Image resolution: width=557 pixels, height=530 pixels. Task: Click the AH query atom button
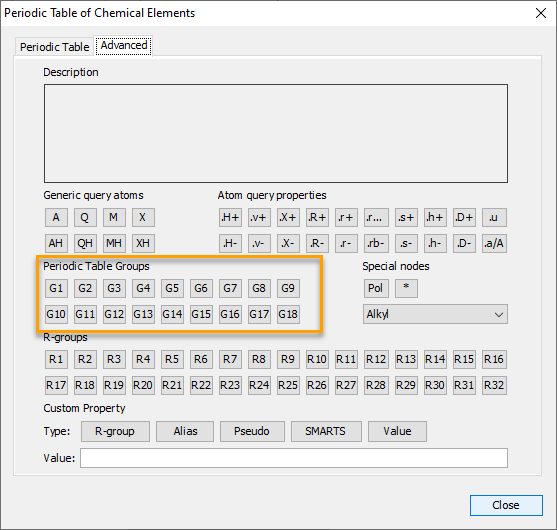click(56, 243)
